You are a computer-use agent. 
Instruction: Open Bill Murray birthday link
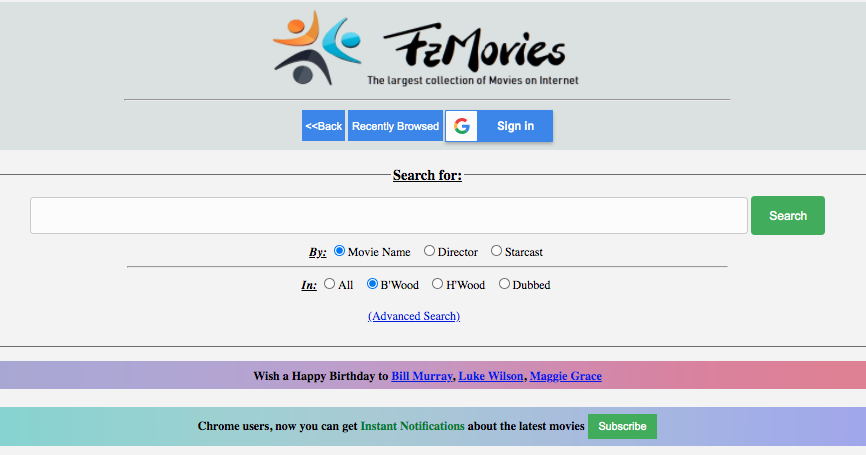(x=421, y=376)
